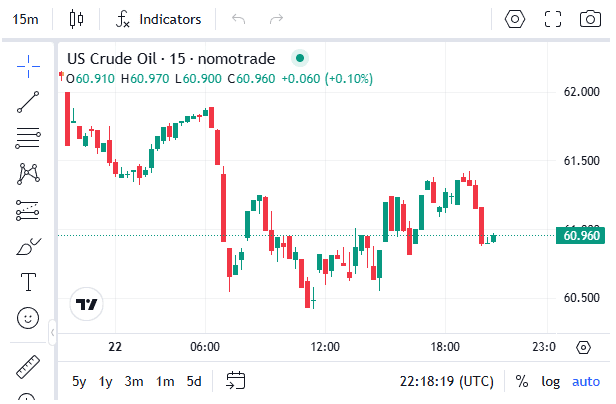Viewport: 616px width, 404px height.
Task: Select the ruler measure tool
Action: pos(28,367)
